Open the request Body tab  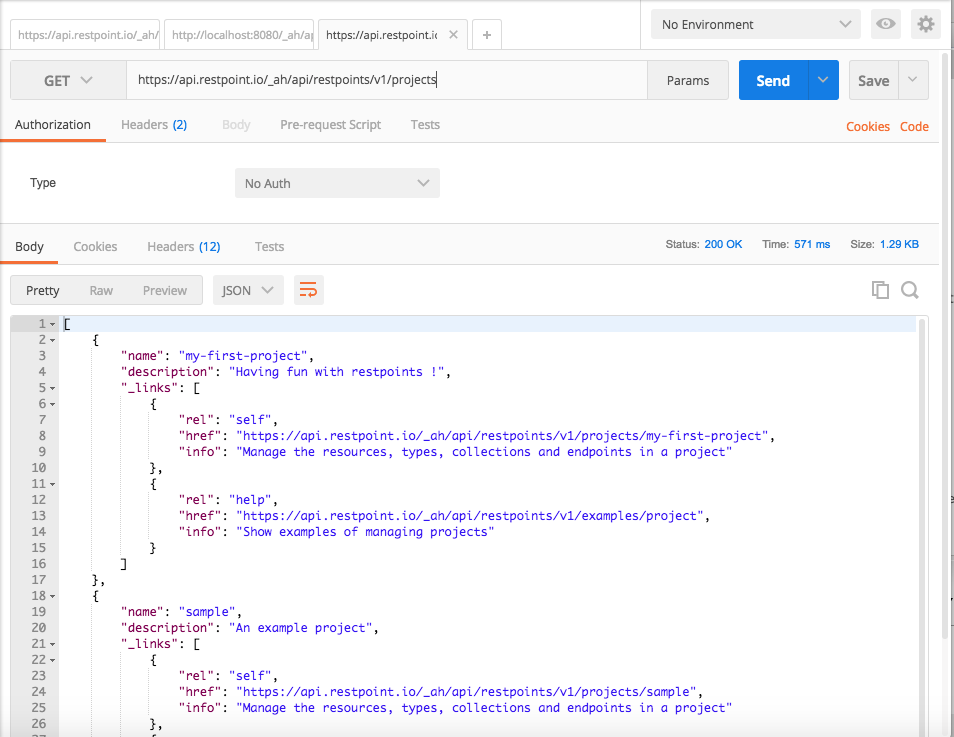(236, 125)
